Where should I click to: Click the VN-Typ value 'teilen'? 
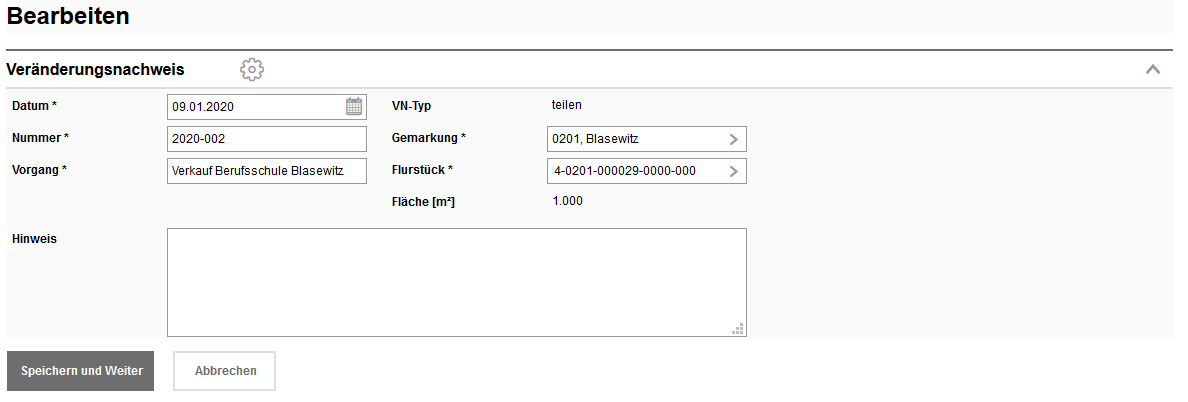click(x=567, y=104)
